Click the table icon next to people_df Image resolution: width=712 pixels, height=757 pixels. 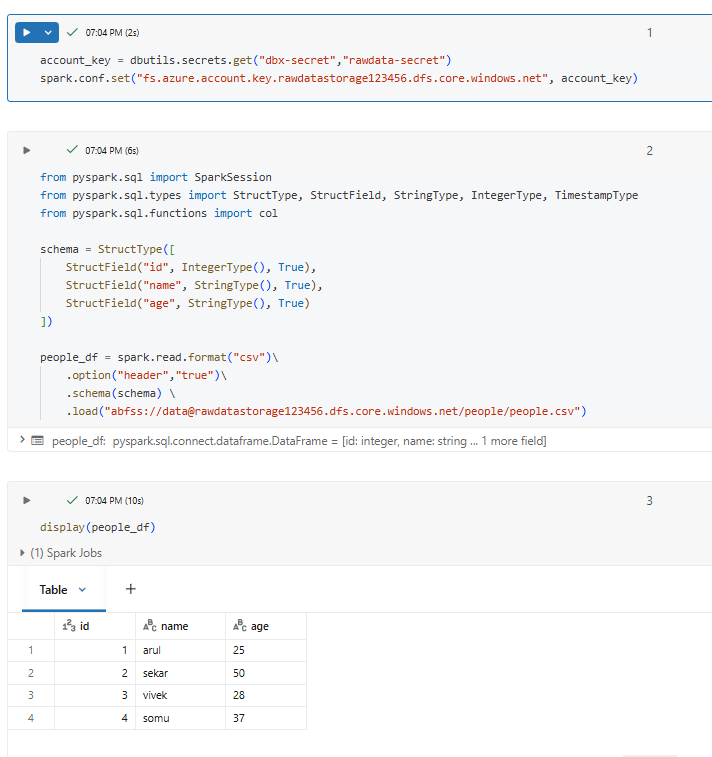tap(38, 441)
